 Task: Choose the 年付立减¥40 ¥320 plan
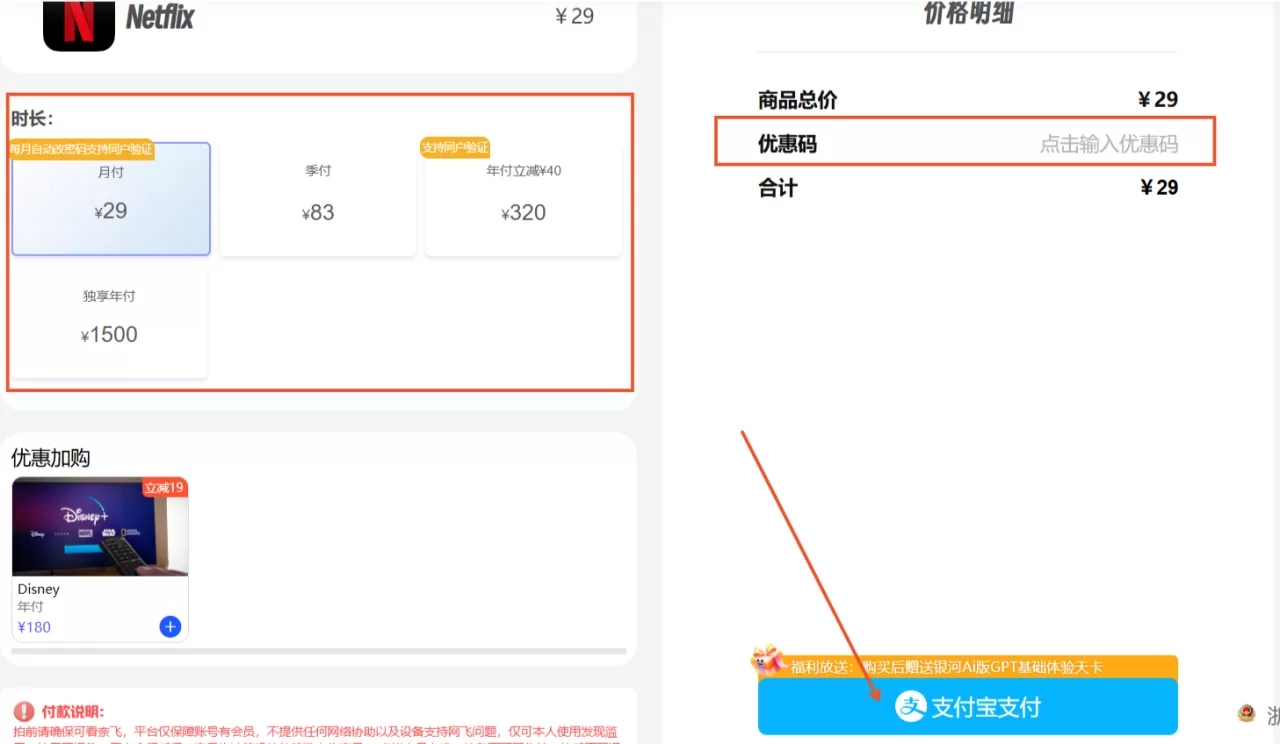point(524,199)
